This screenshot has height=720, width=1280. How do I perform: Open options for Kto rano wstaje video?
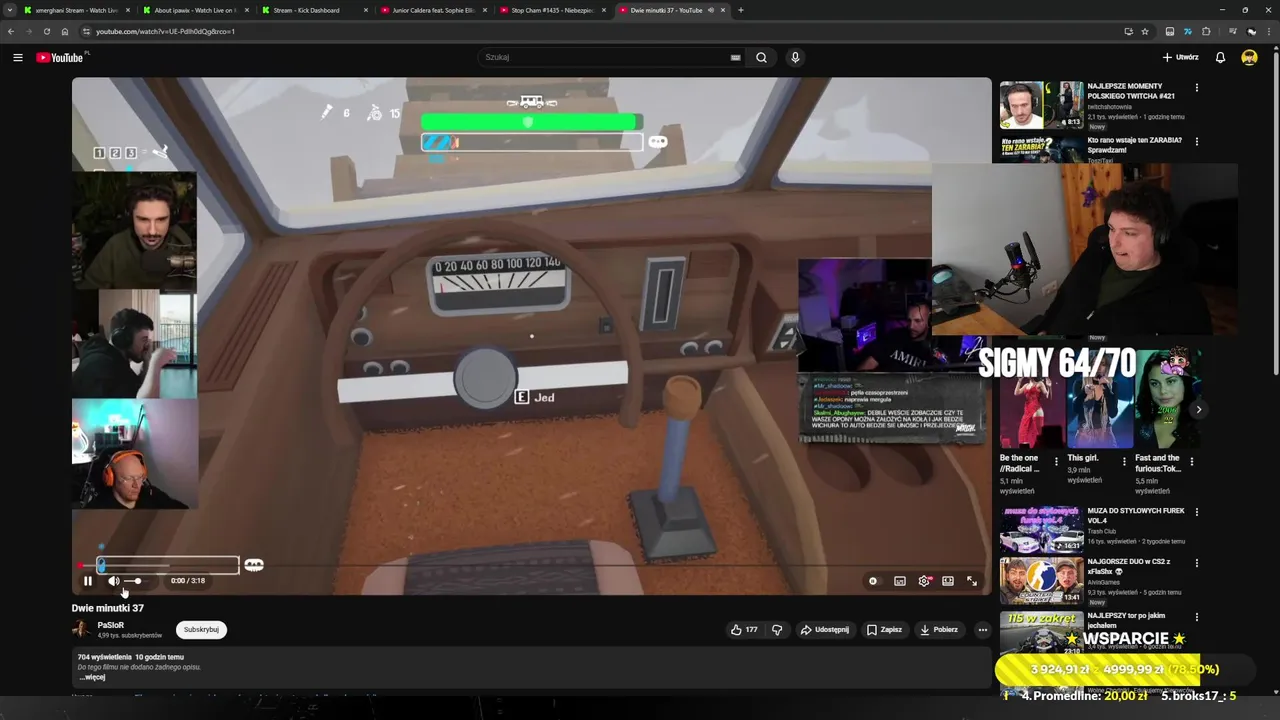pyautogui.click(x=1196, y=143)
